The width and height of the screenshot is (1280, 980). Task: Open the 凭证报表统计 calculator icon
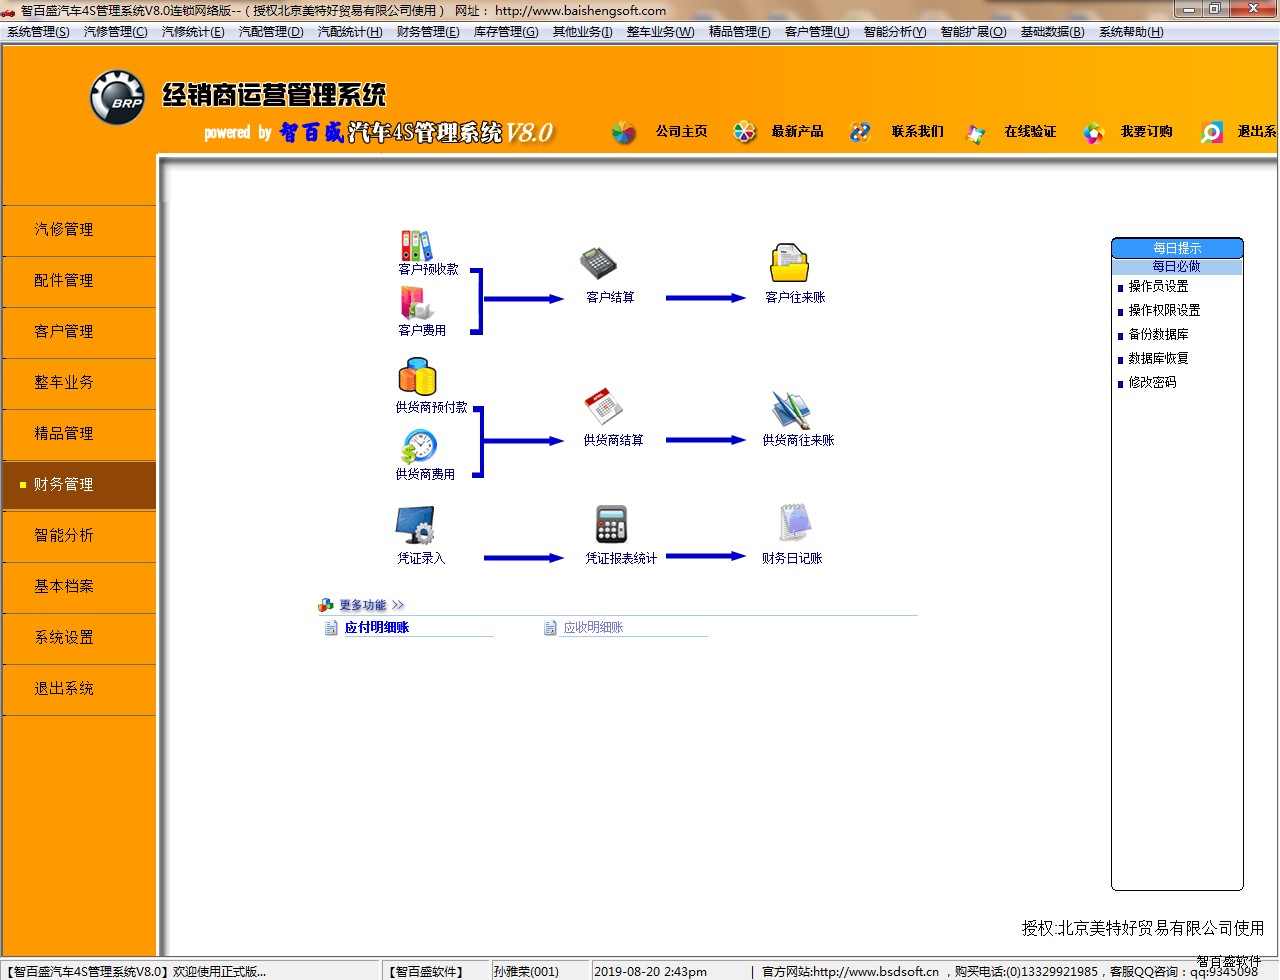(611, 524)
